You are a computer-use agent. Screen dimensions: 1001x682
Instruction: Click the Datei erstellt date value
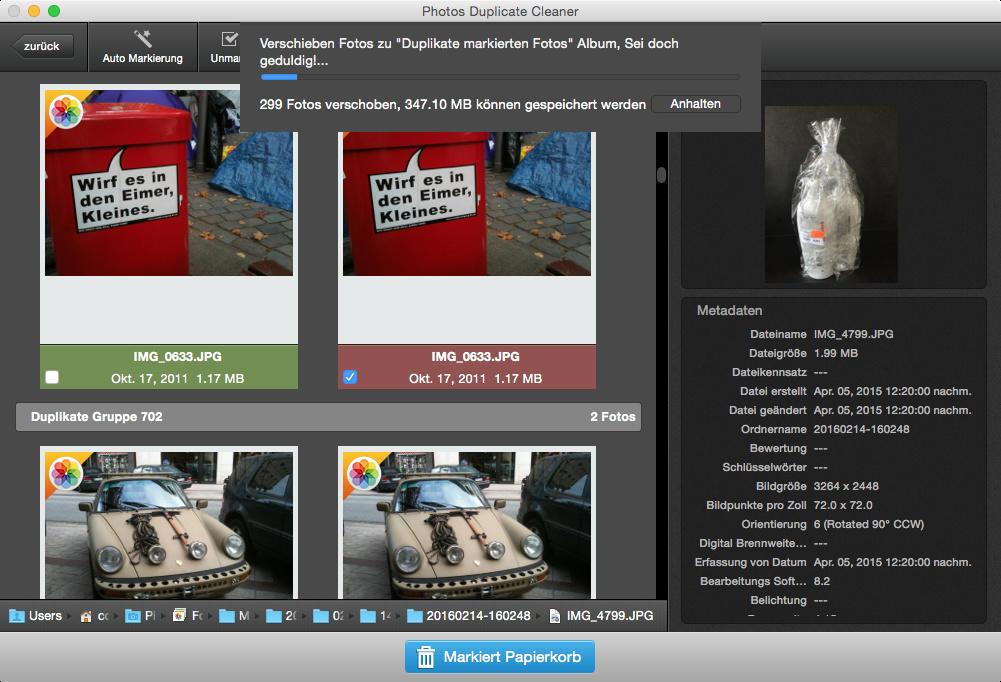pos(892,391)
